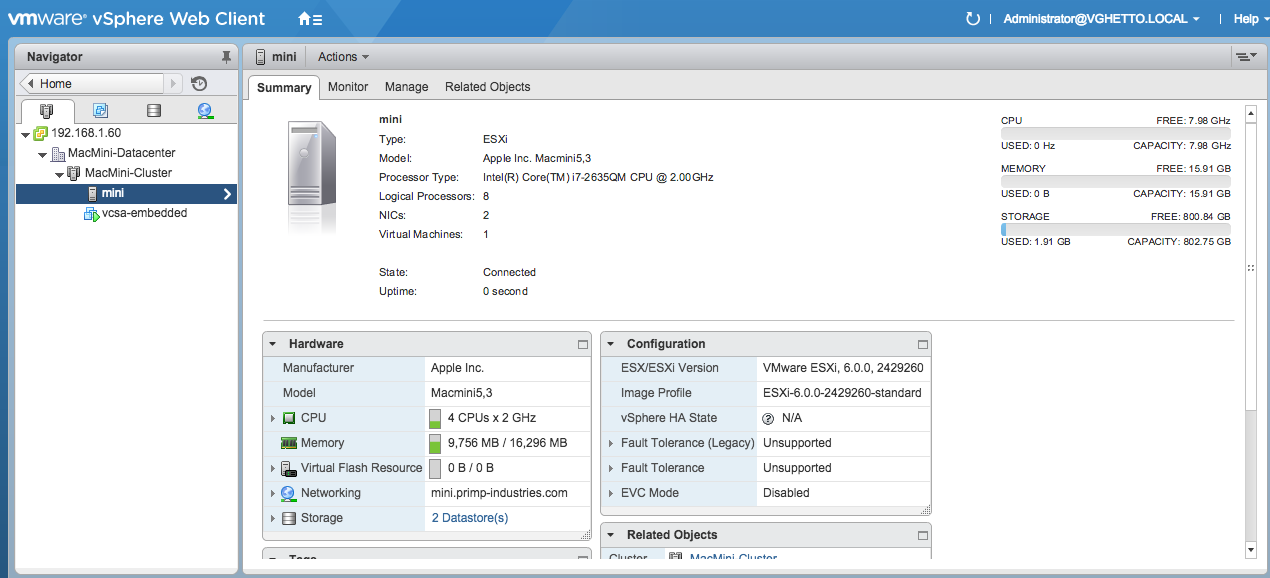Viewport: 1270px width, 578px height.
Task: Select vcsa-embedded VM in the tree
Action: (144, 213)
